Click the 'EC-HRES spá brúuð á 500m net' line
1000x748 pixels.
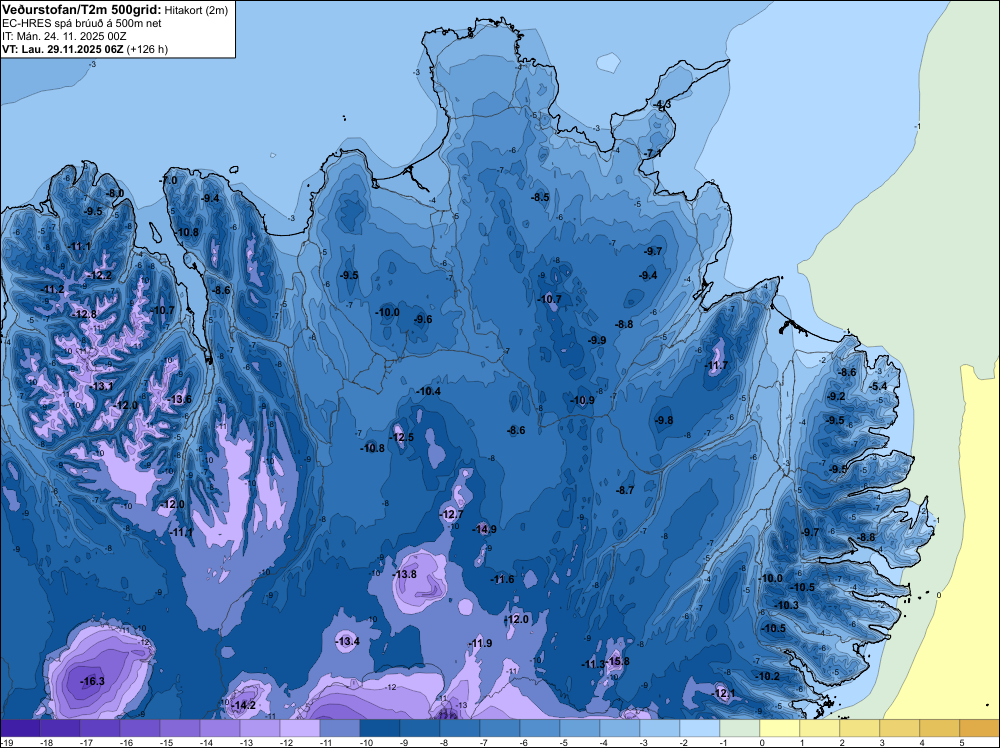(x=82, y=24)
